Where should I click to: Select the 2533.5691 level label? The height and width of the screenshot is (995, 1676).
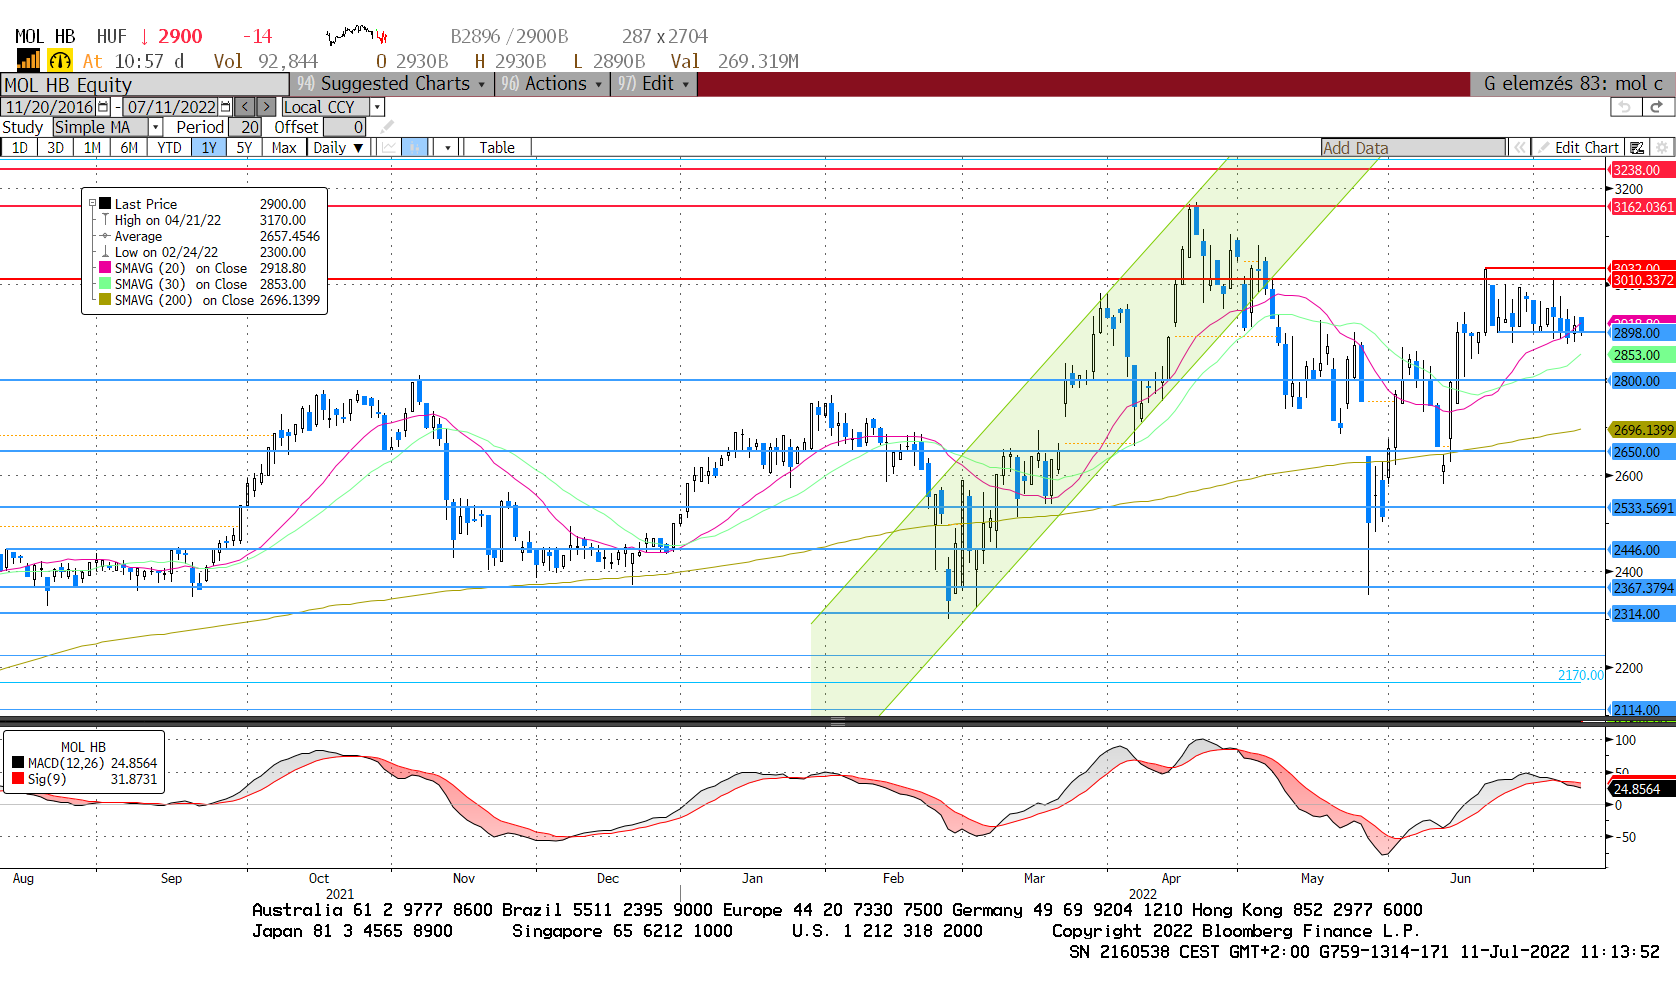[x=1643, y=508]
